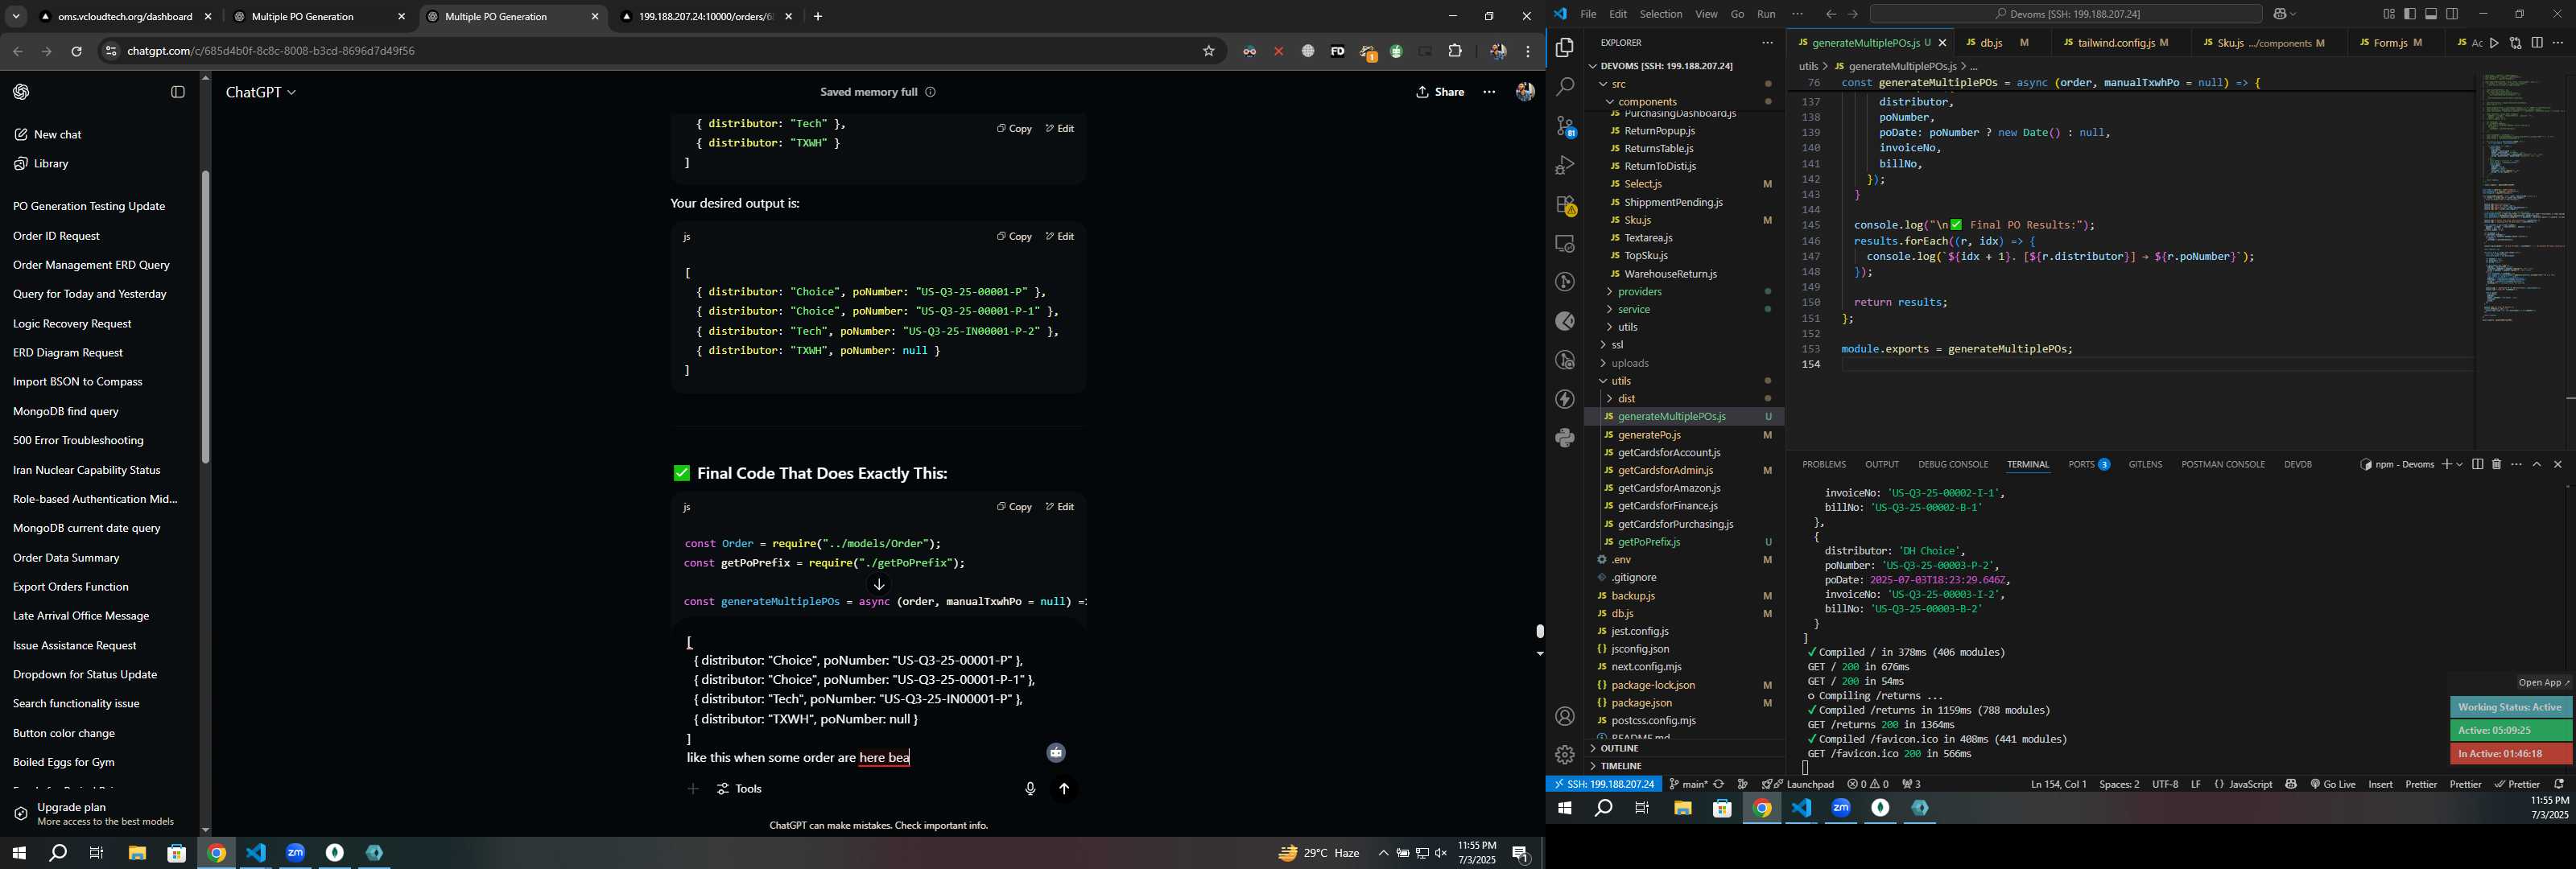Image resolution: width=2576 pixels, height=869 pixels.
Task: Toggle VS Code Primary Side Bar layout button
Action: tap(2410, 14)
